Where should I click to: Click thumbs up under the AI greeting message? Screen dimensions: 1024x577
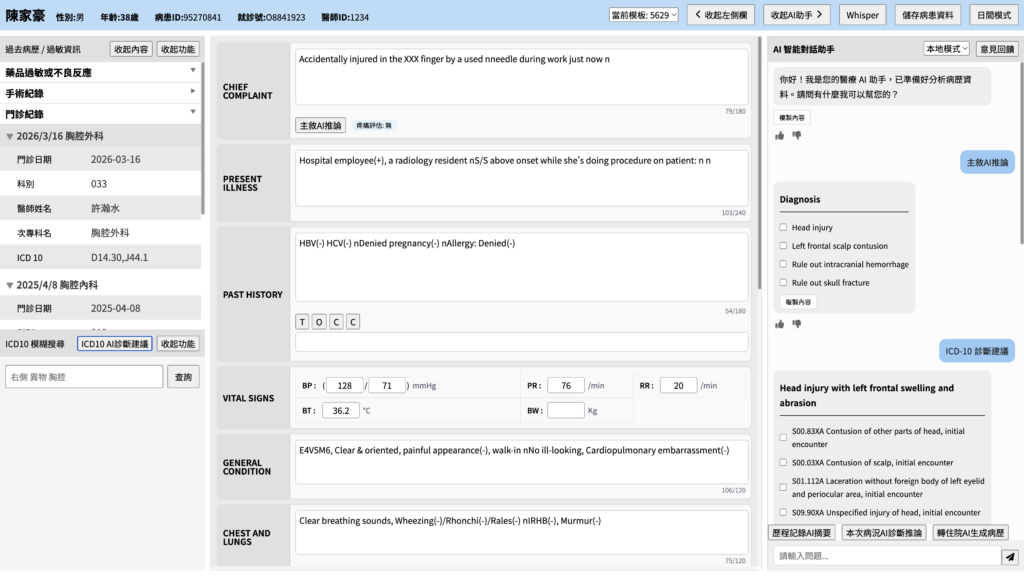[779, 136]
